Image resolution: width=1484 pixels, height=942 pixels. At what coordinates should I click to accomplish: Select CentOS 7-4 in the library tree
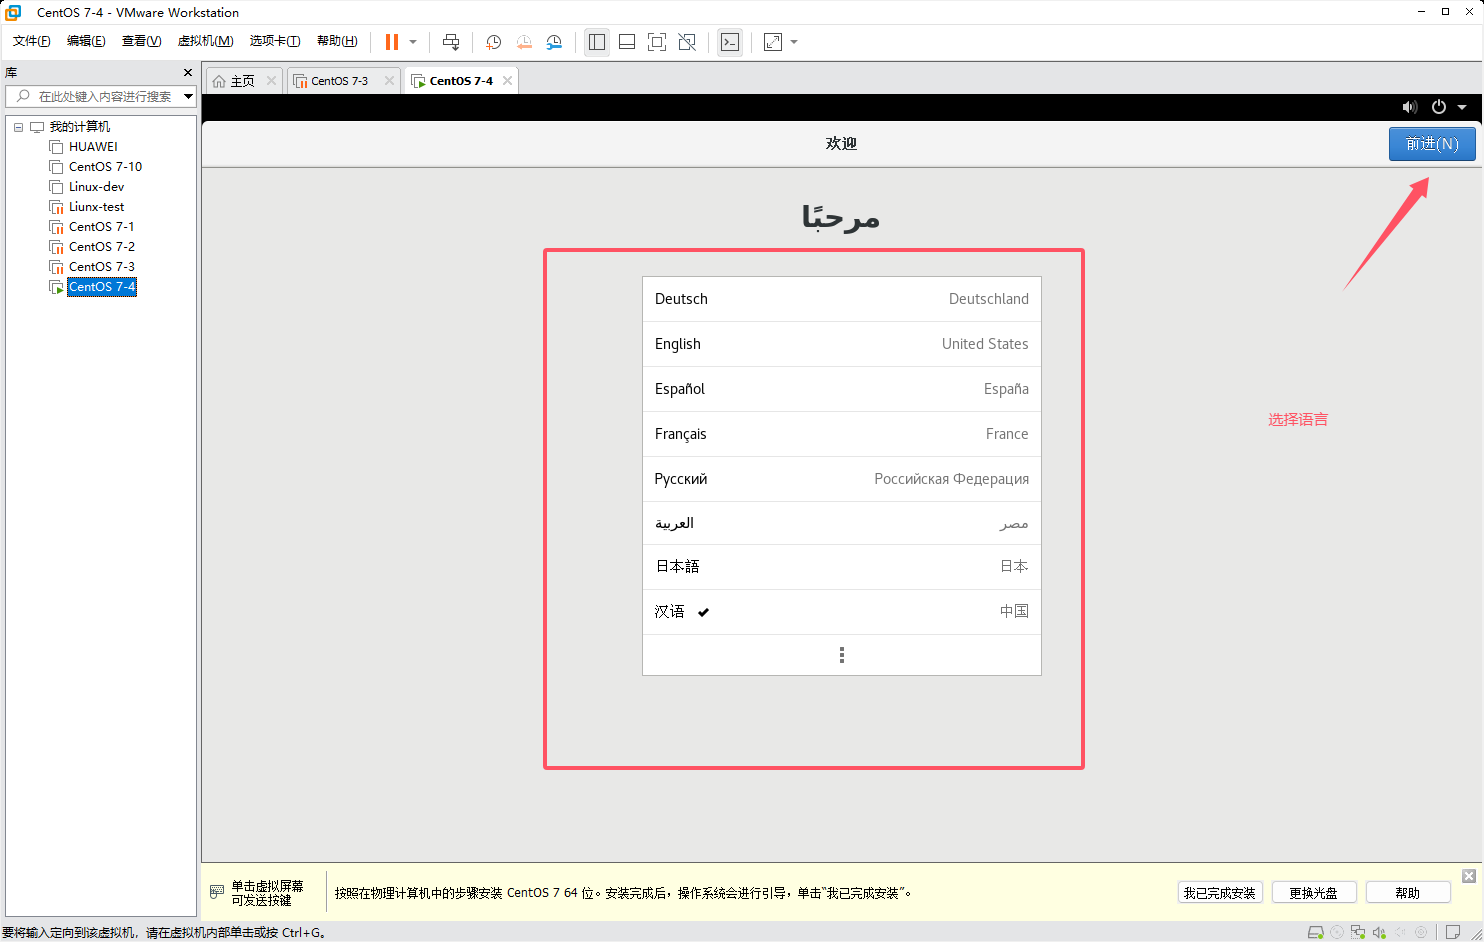click(101, 287)
